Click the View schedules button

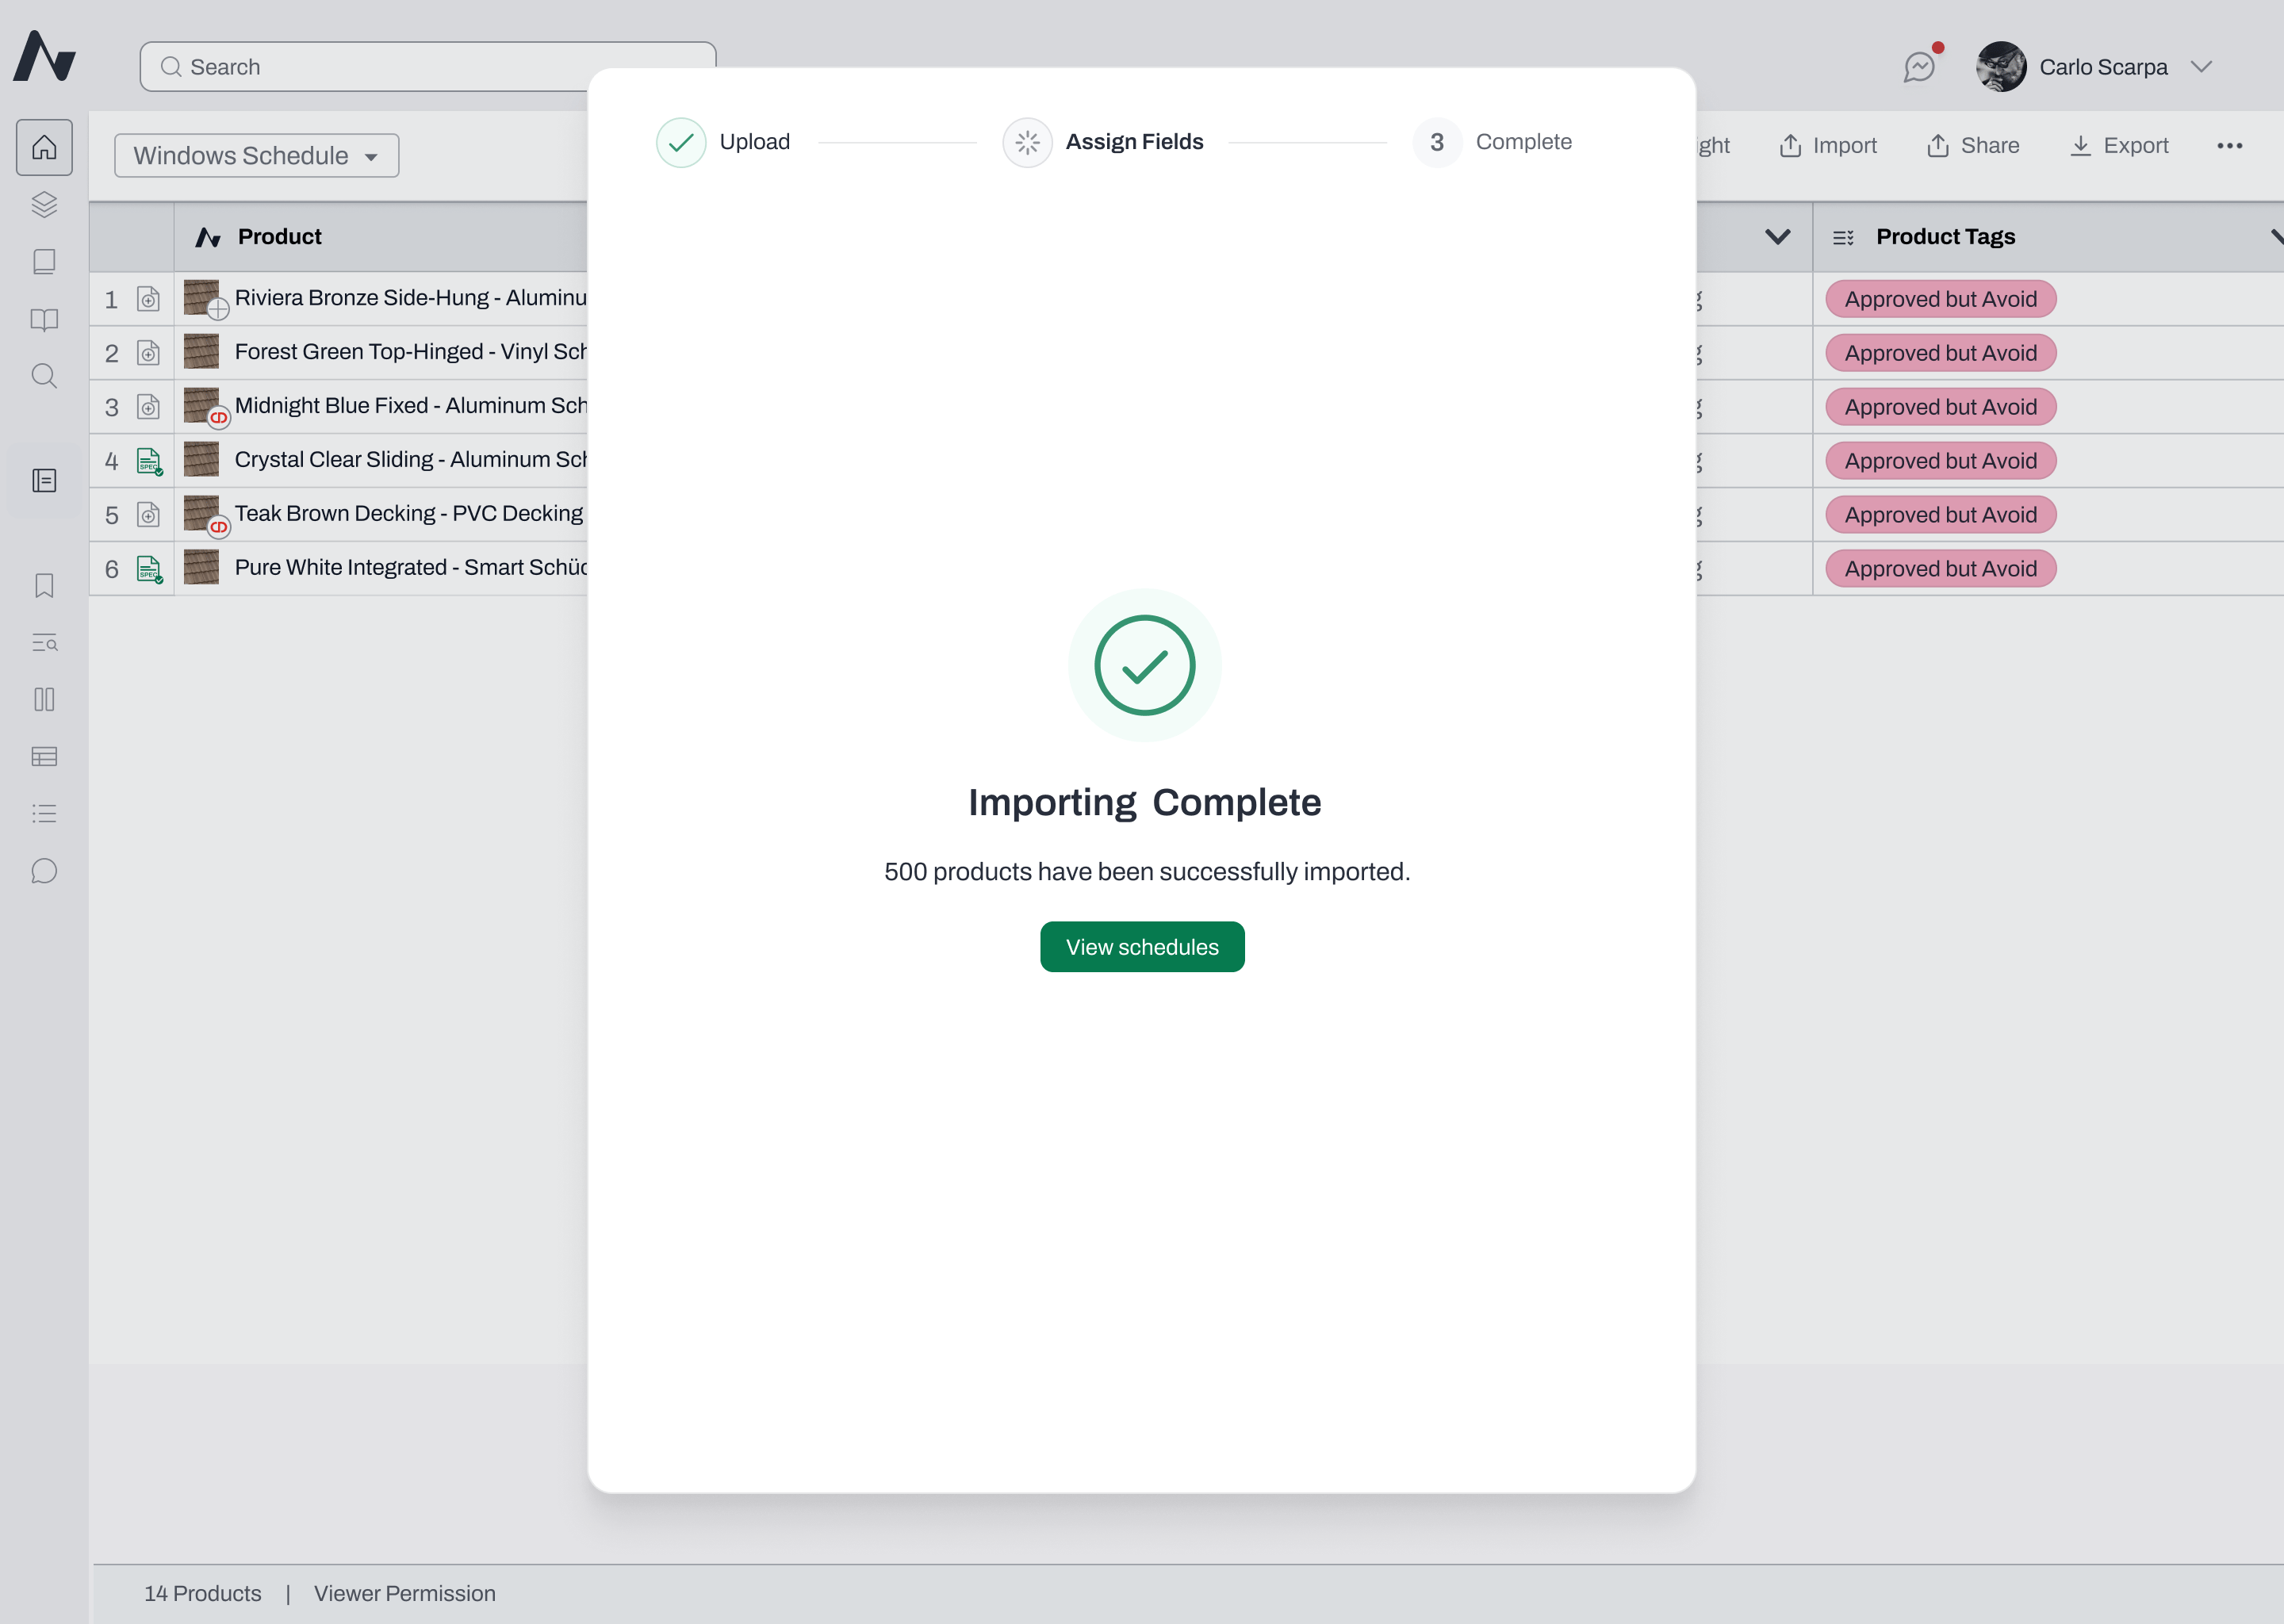pyautogui.click(x=1142, y=947)
